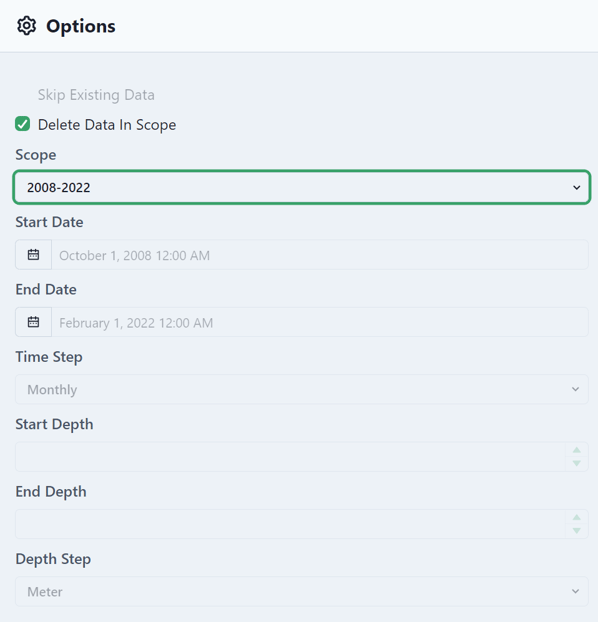Click the Time Step field label

click(x=49, y=357)
